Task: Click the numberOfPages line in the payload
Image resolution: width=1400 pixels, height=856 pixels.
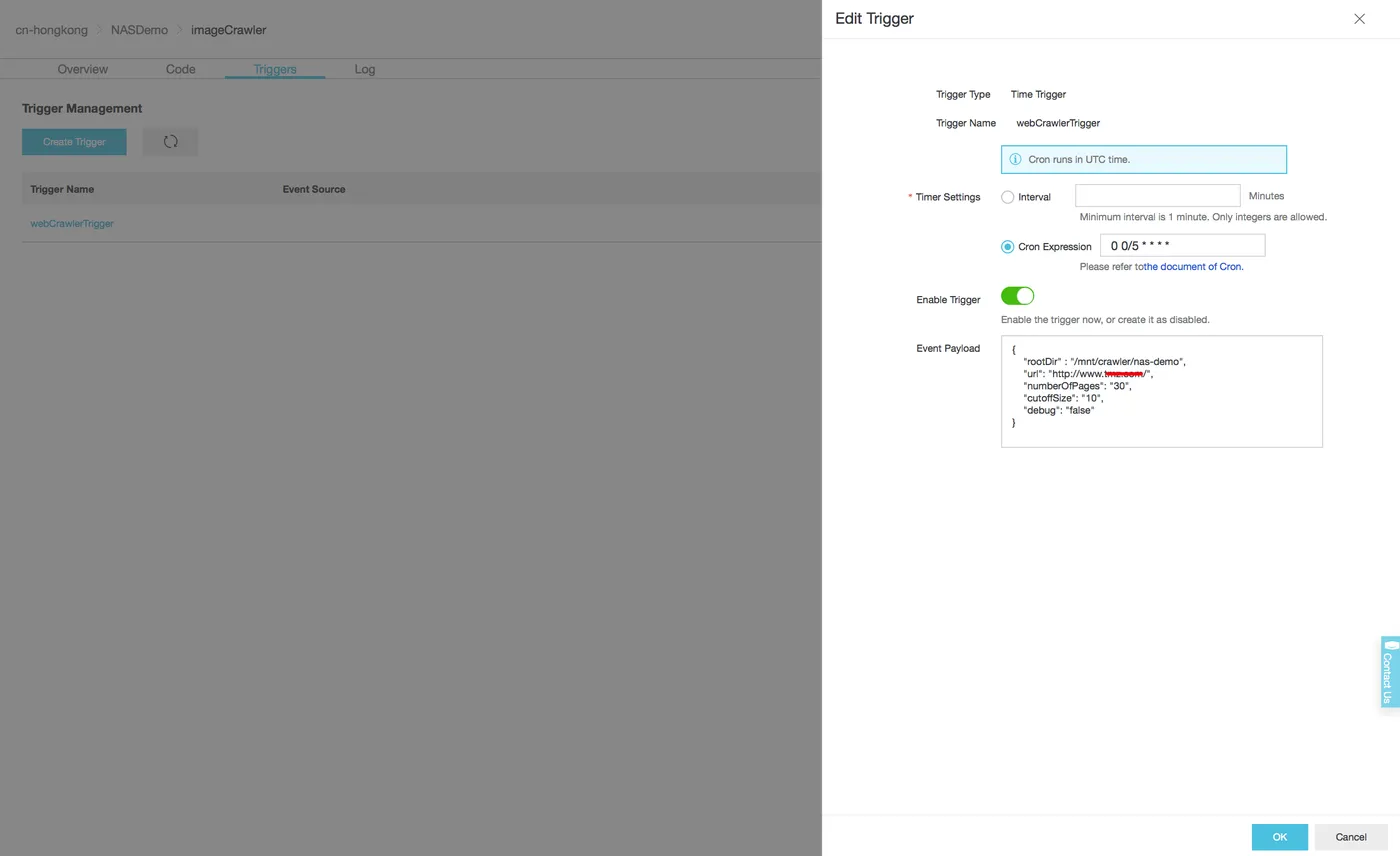Action: (1077, 386)
